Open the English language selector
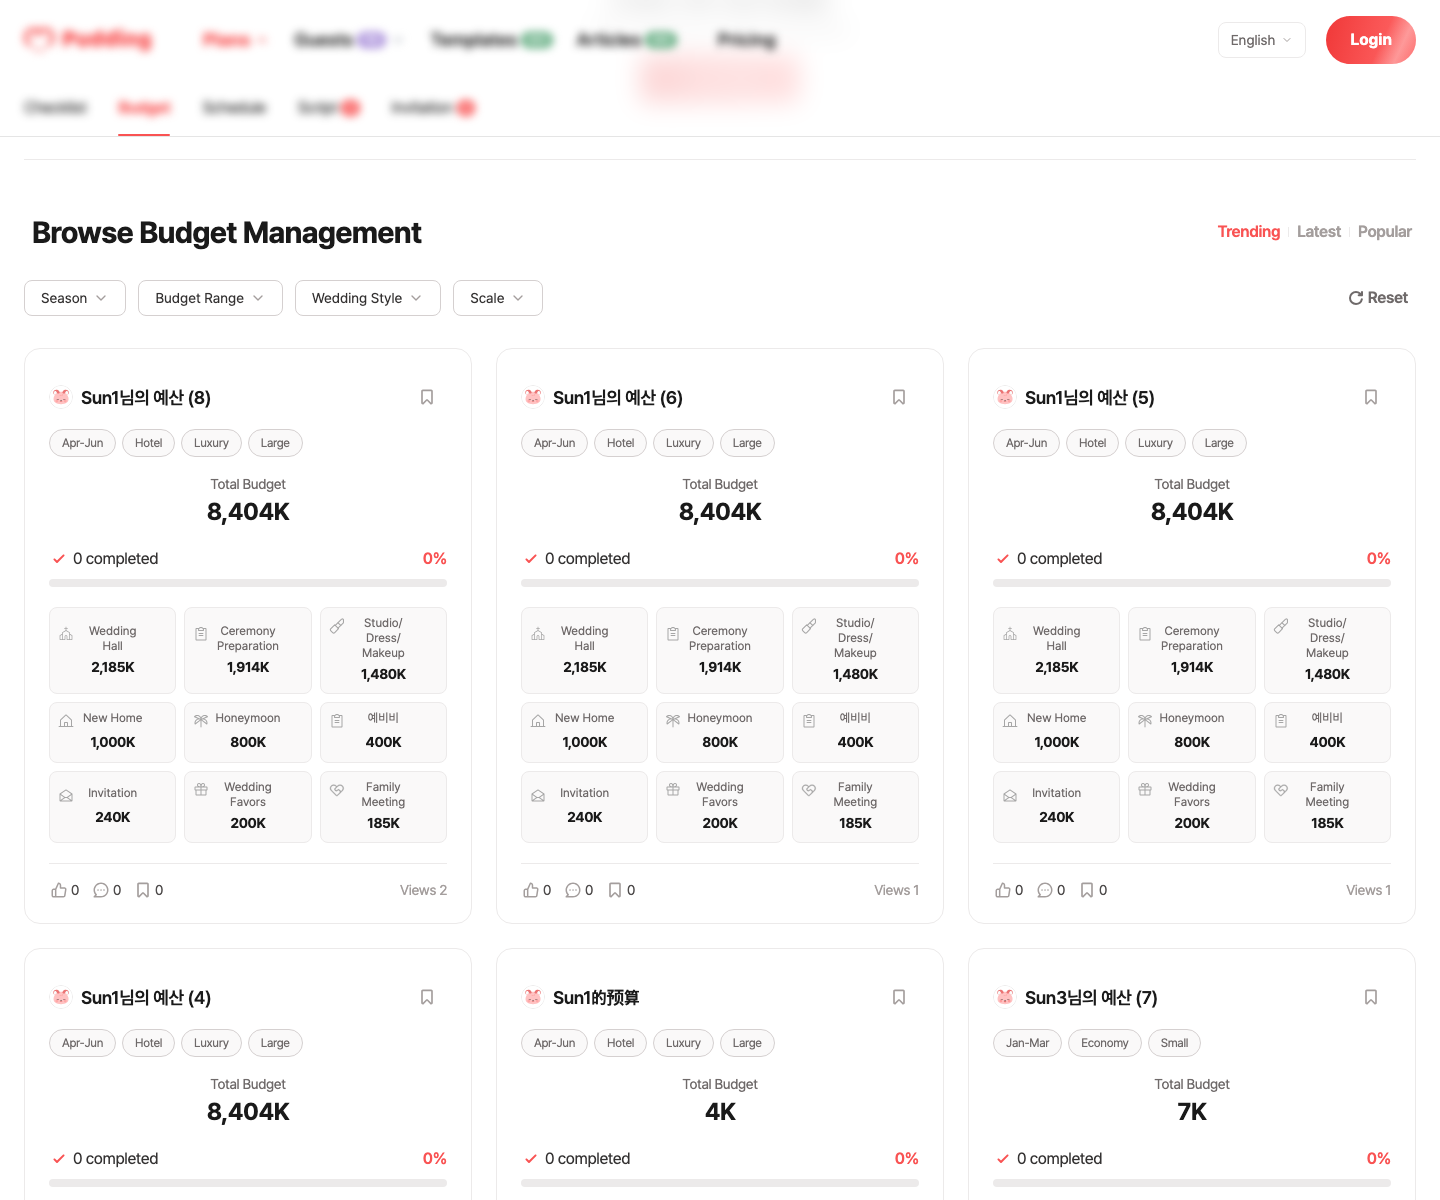 (1261, 40)
